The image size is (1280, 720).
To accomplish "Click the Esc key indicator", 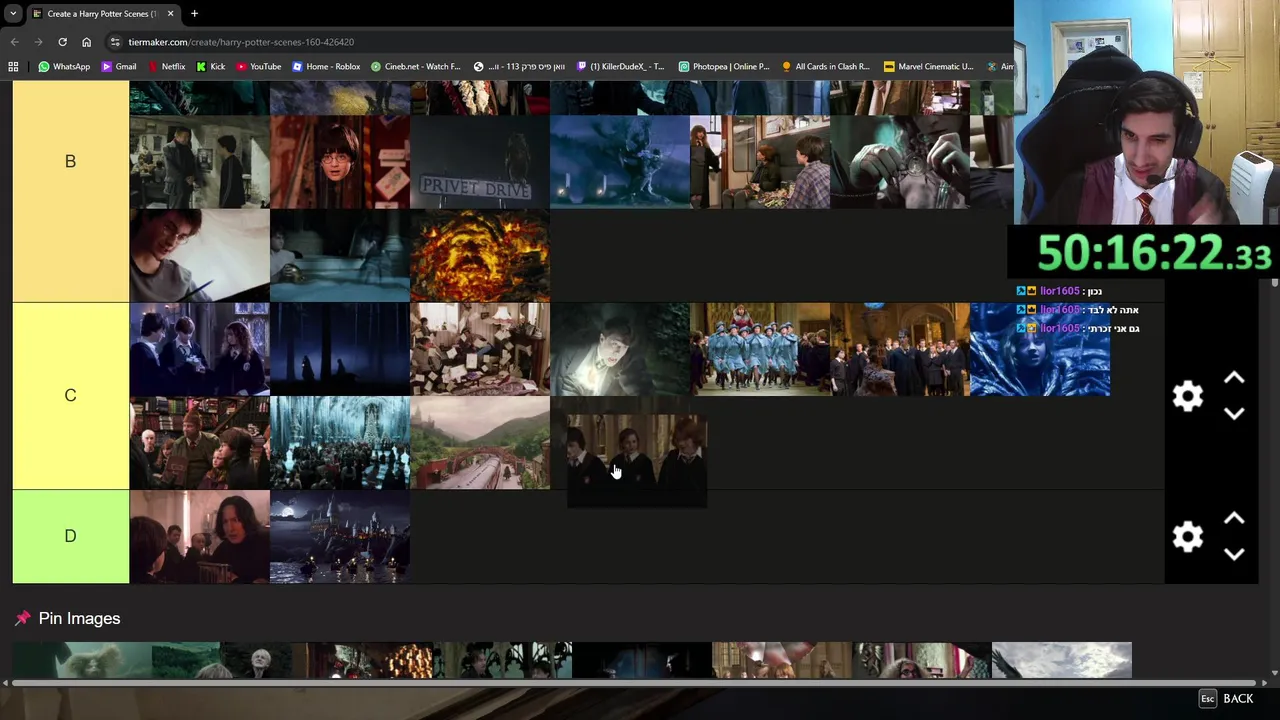I will point(1207,699).
